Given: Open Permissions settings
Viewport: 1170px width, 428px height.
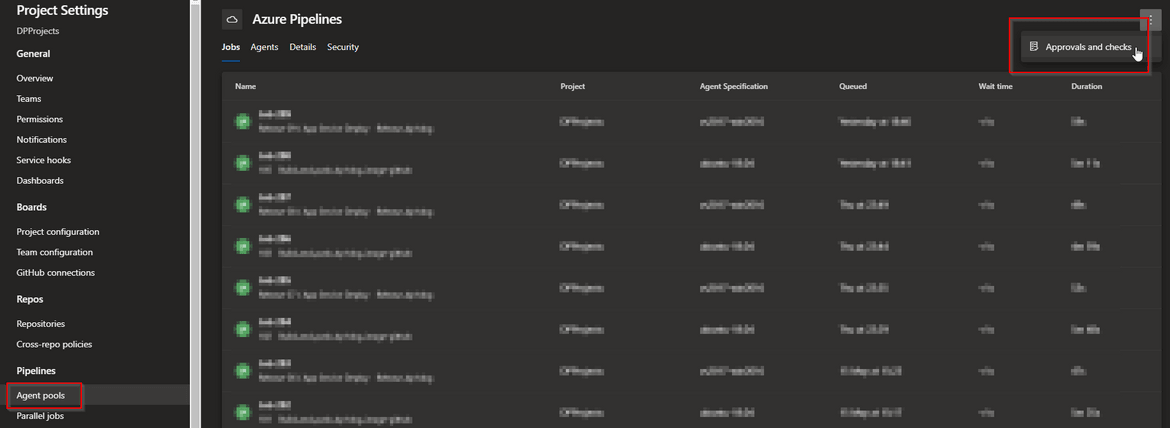Looking at the screenshot, I should click(40, 119).
